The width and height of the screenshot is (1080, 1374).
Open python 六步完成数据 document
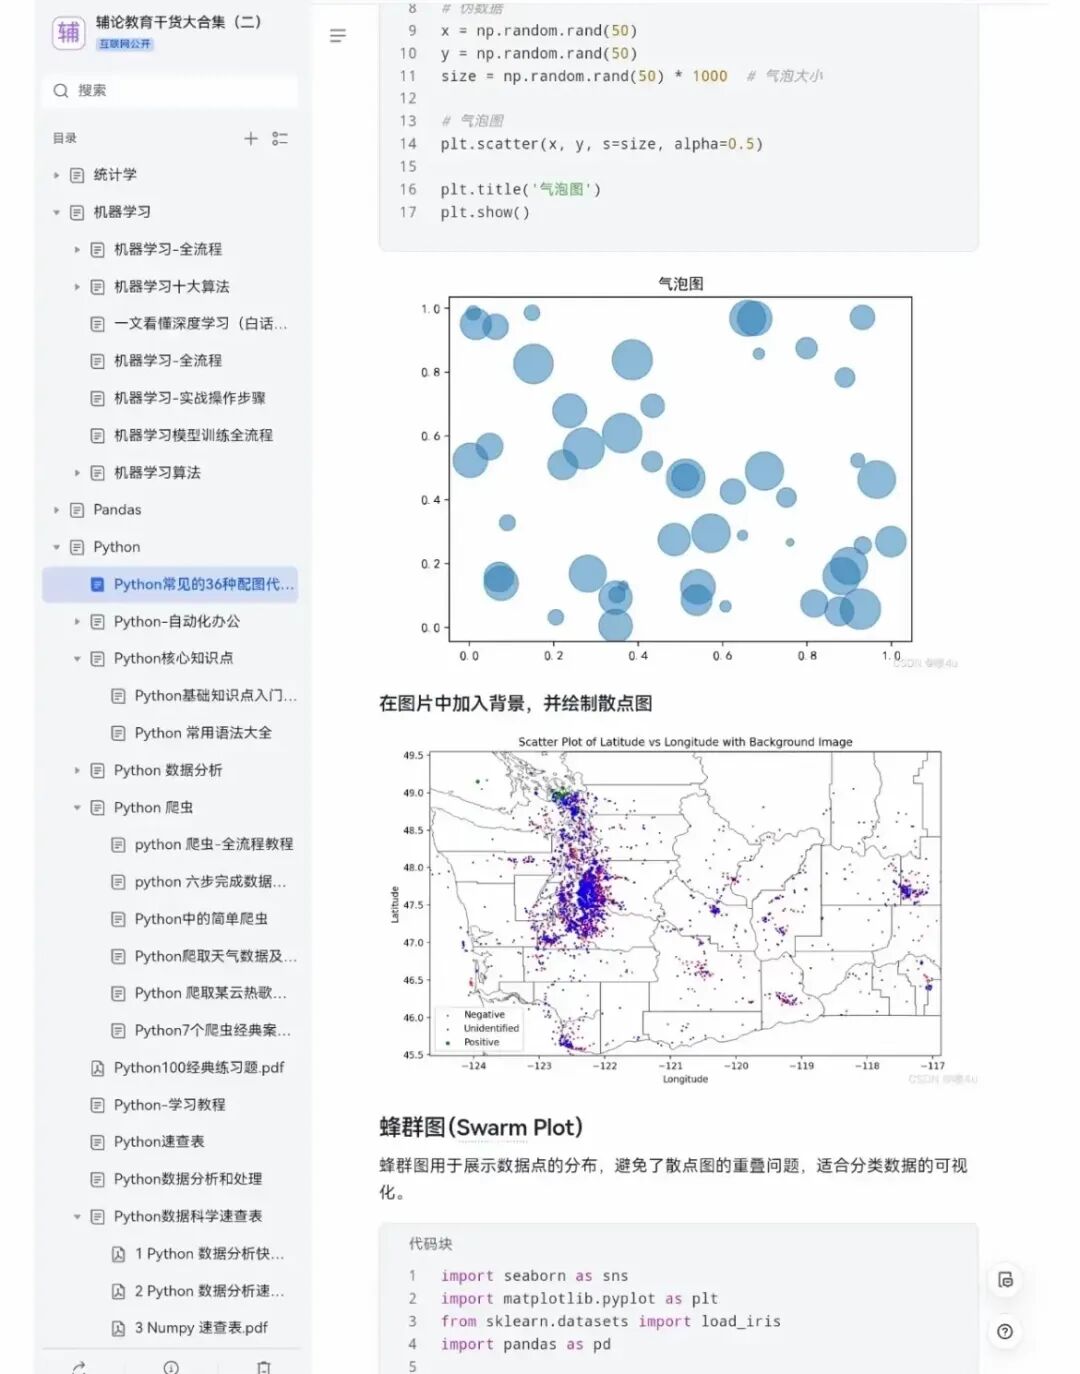tap(210, 882)
